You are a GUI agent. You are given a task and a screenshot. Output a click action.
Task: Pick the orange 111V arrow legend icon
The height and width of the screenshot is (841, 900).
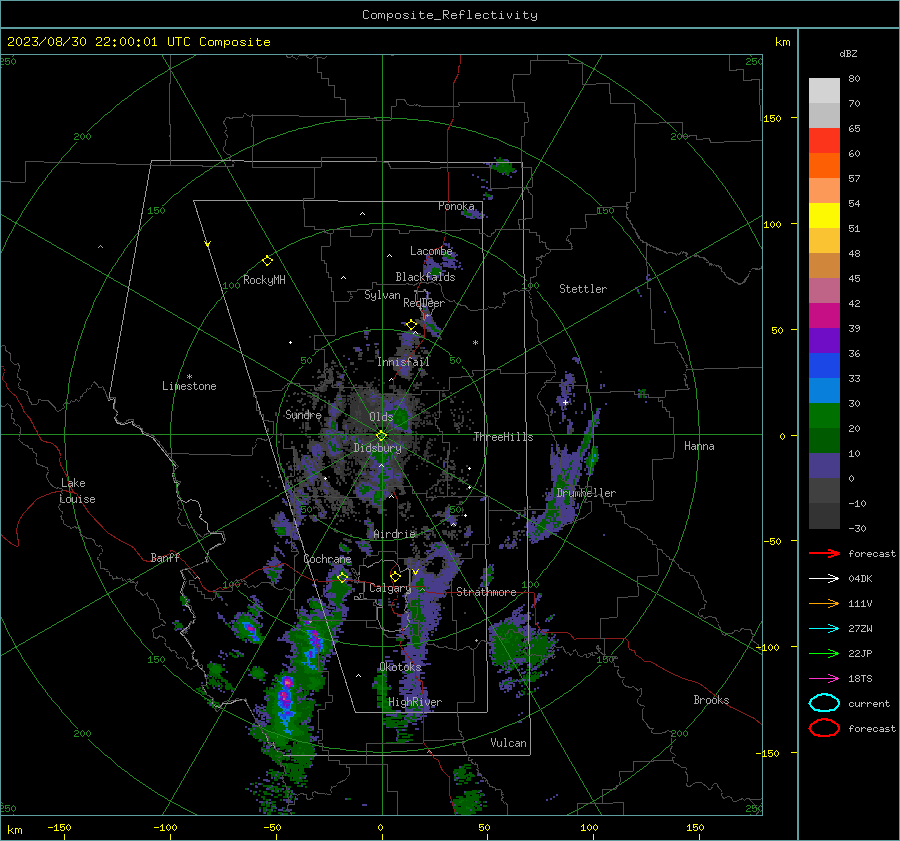[824, 603]
